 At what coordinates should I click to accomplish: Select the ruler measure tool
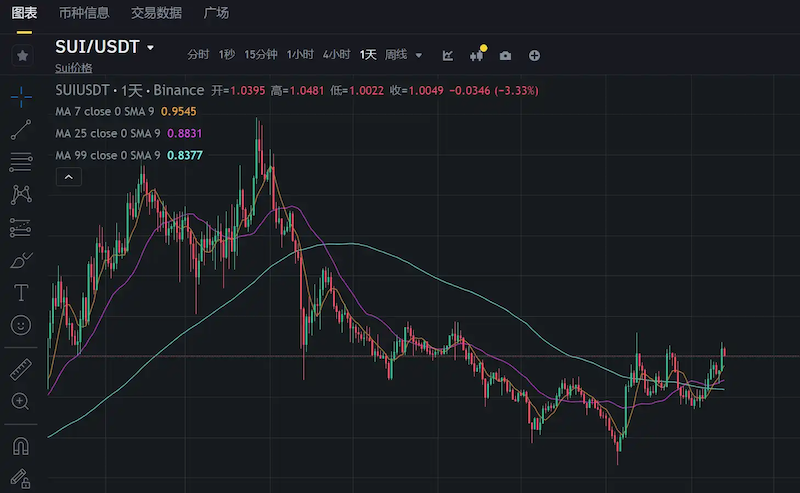20,369
